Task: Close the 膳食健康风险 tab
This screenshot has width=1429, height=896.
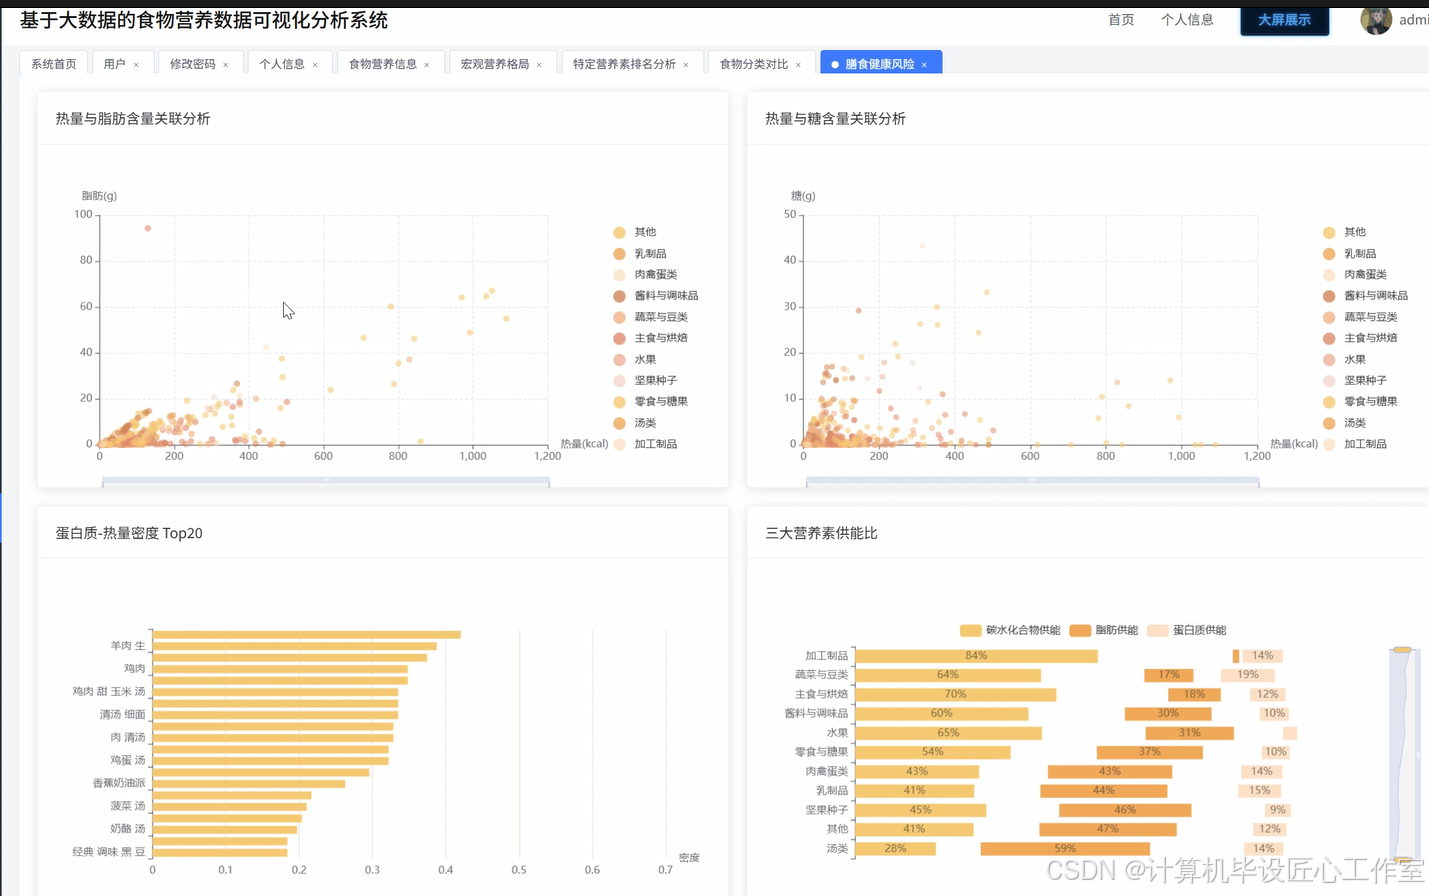Action: 924,65
